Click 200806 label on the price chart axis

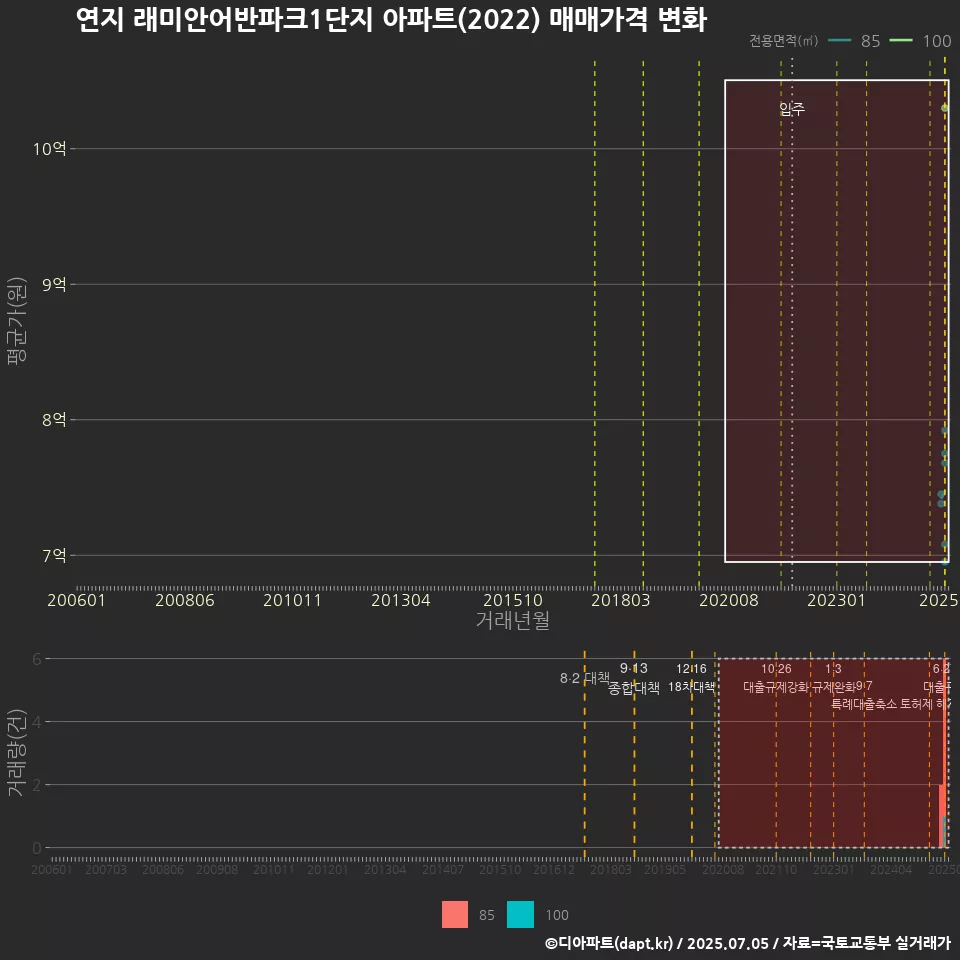click(184, 600)
